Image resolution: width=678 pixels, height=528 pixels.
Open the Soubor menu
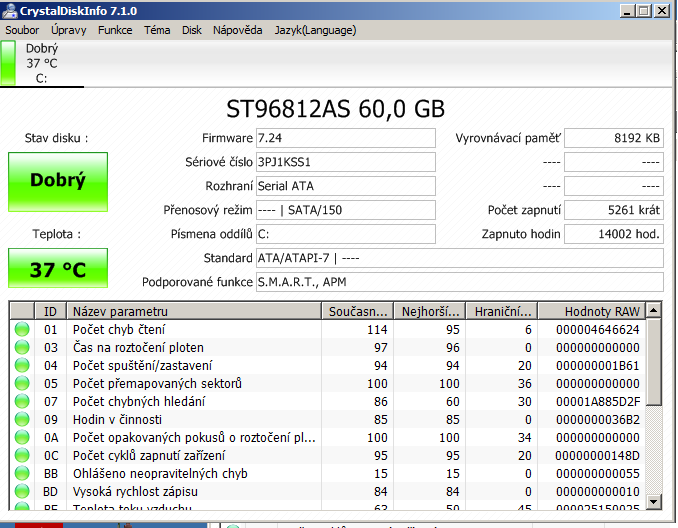(x=22, y=30)
